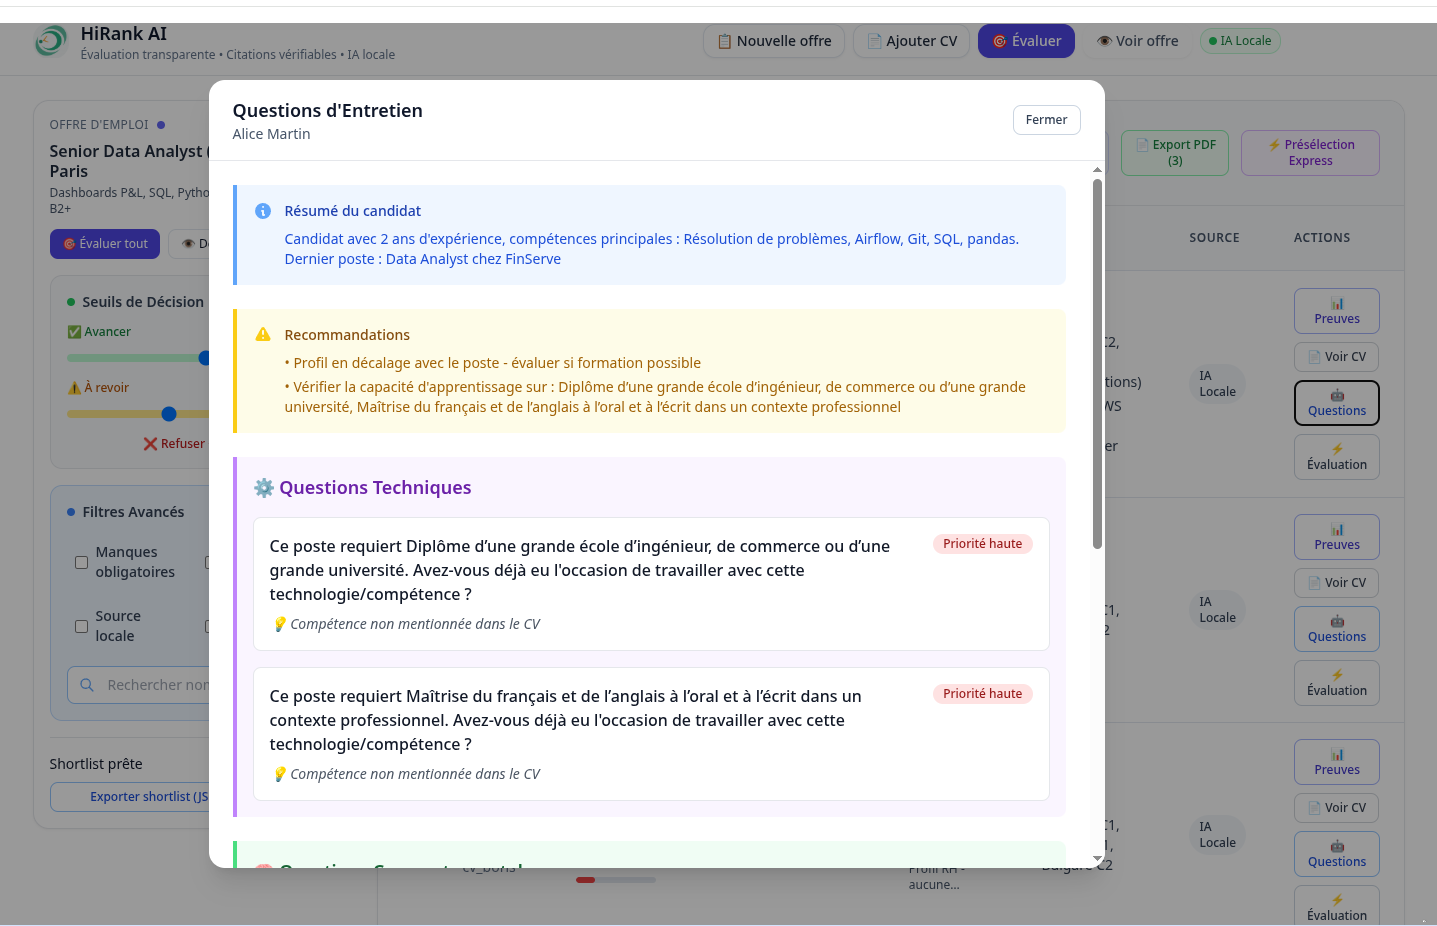Toggle the IA Locale status badge
The width and height of the screenshot is (1437, 926).
(x=1240, y=41)
